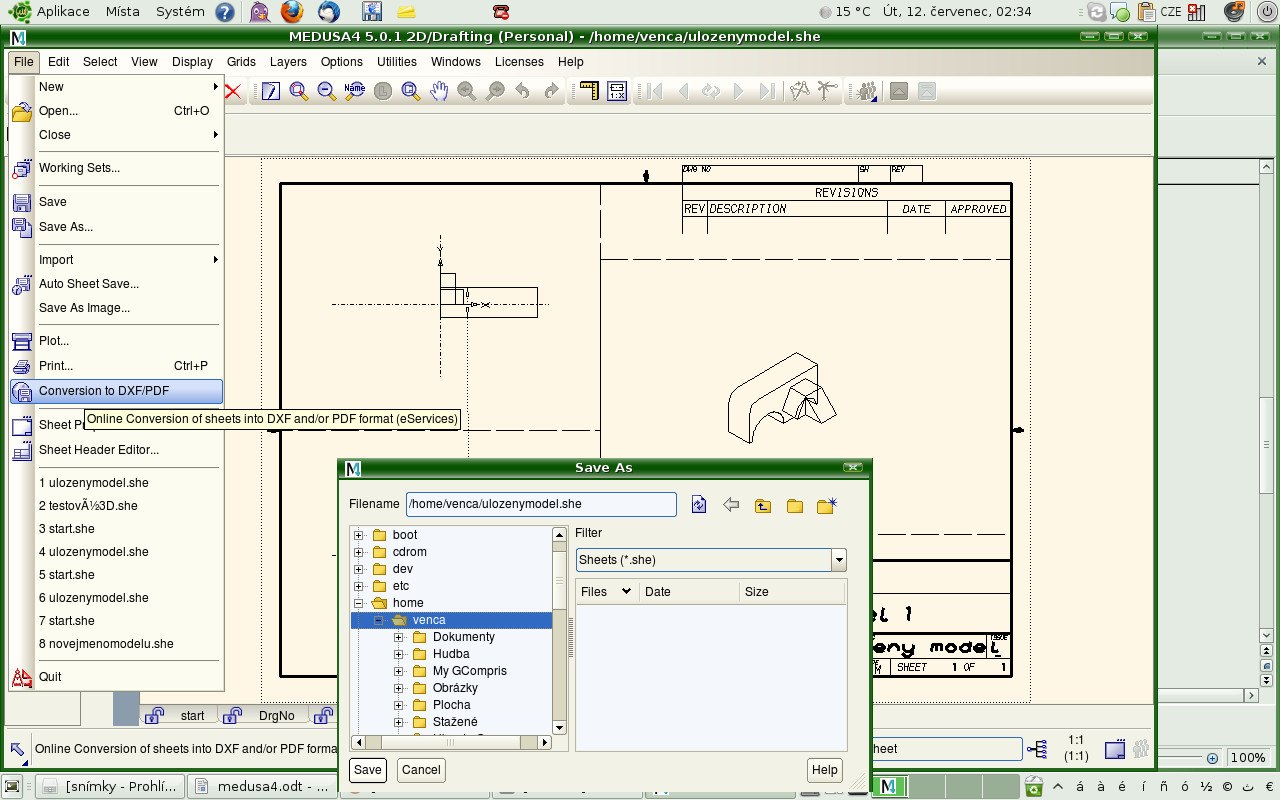
Task: Click the structure tree icon in status bar
Action: tap(1037, 749)
